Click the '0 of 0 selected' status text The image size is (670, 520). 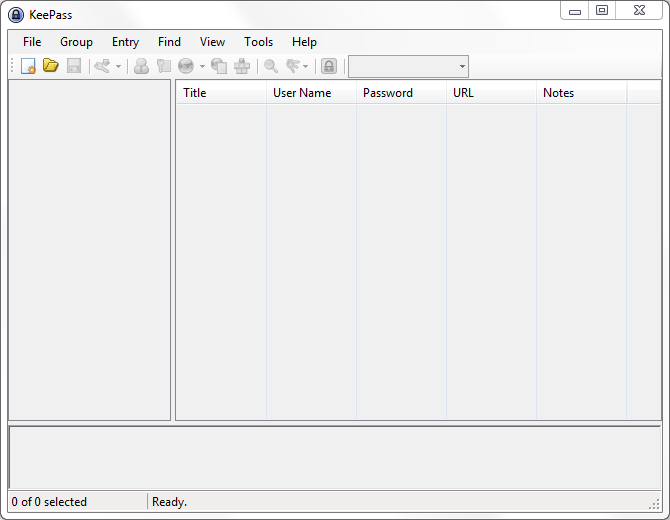pos(49,502)
